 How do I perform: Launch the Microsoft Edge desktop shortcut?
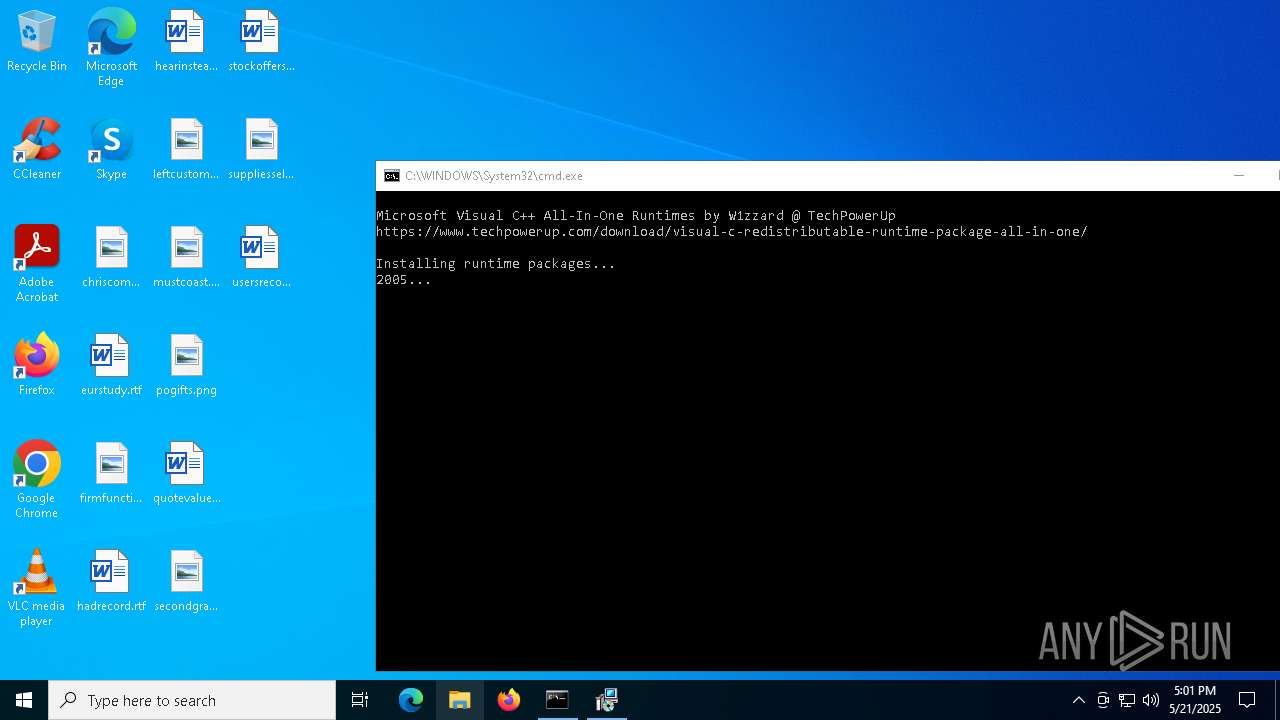(x=111, y=48)
